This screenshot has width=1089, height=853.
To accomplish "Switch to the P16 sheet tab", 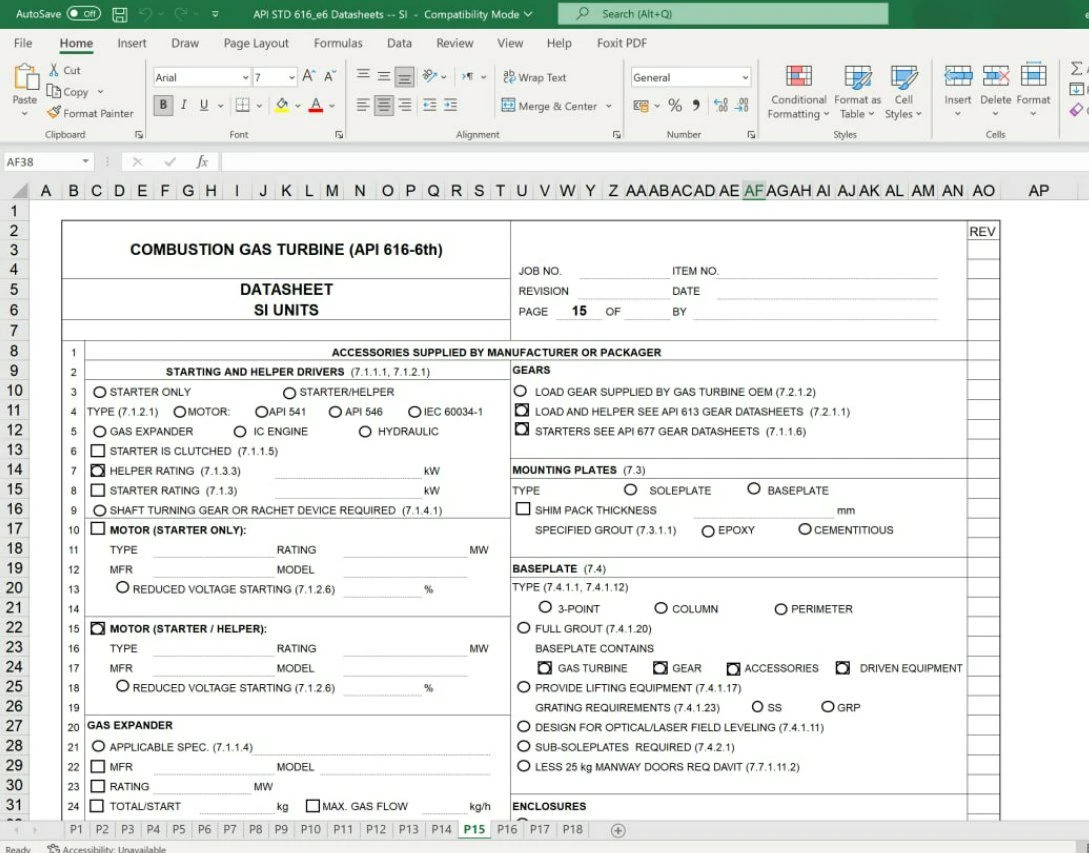I will tap(507, 829).
